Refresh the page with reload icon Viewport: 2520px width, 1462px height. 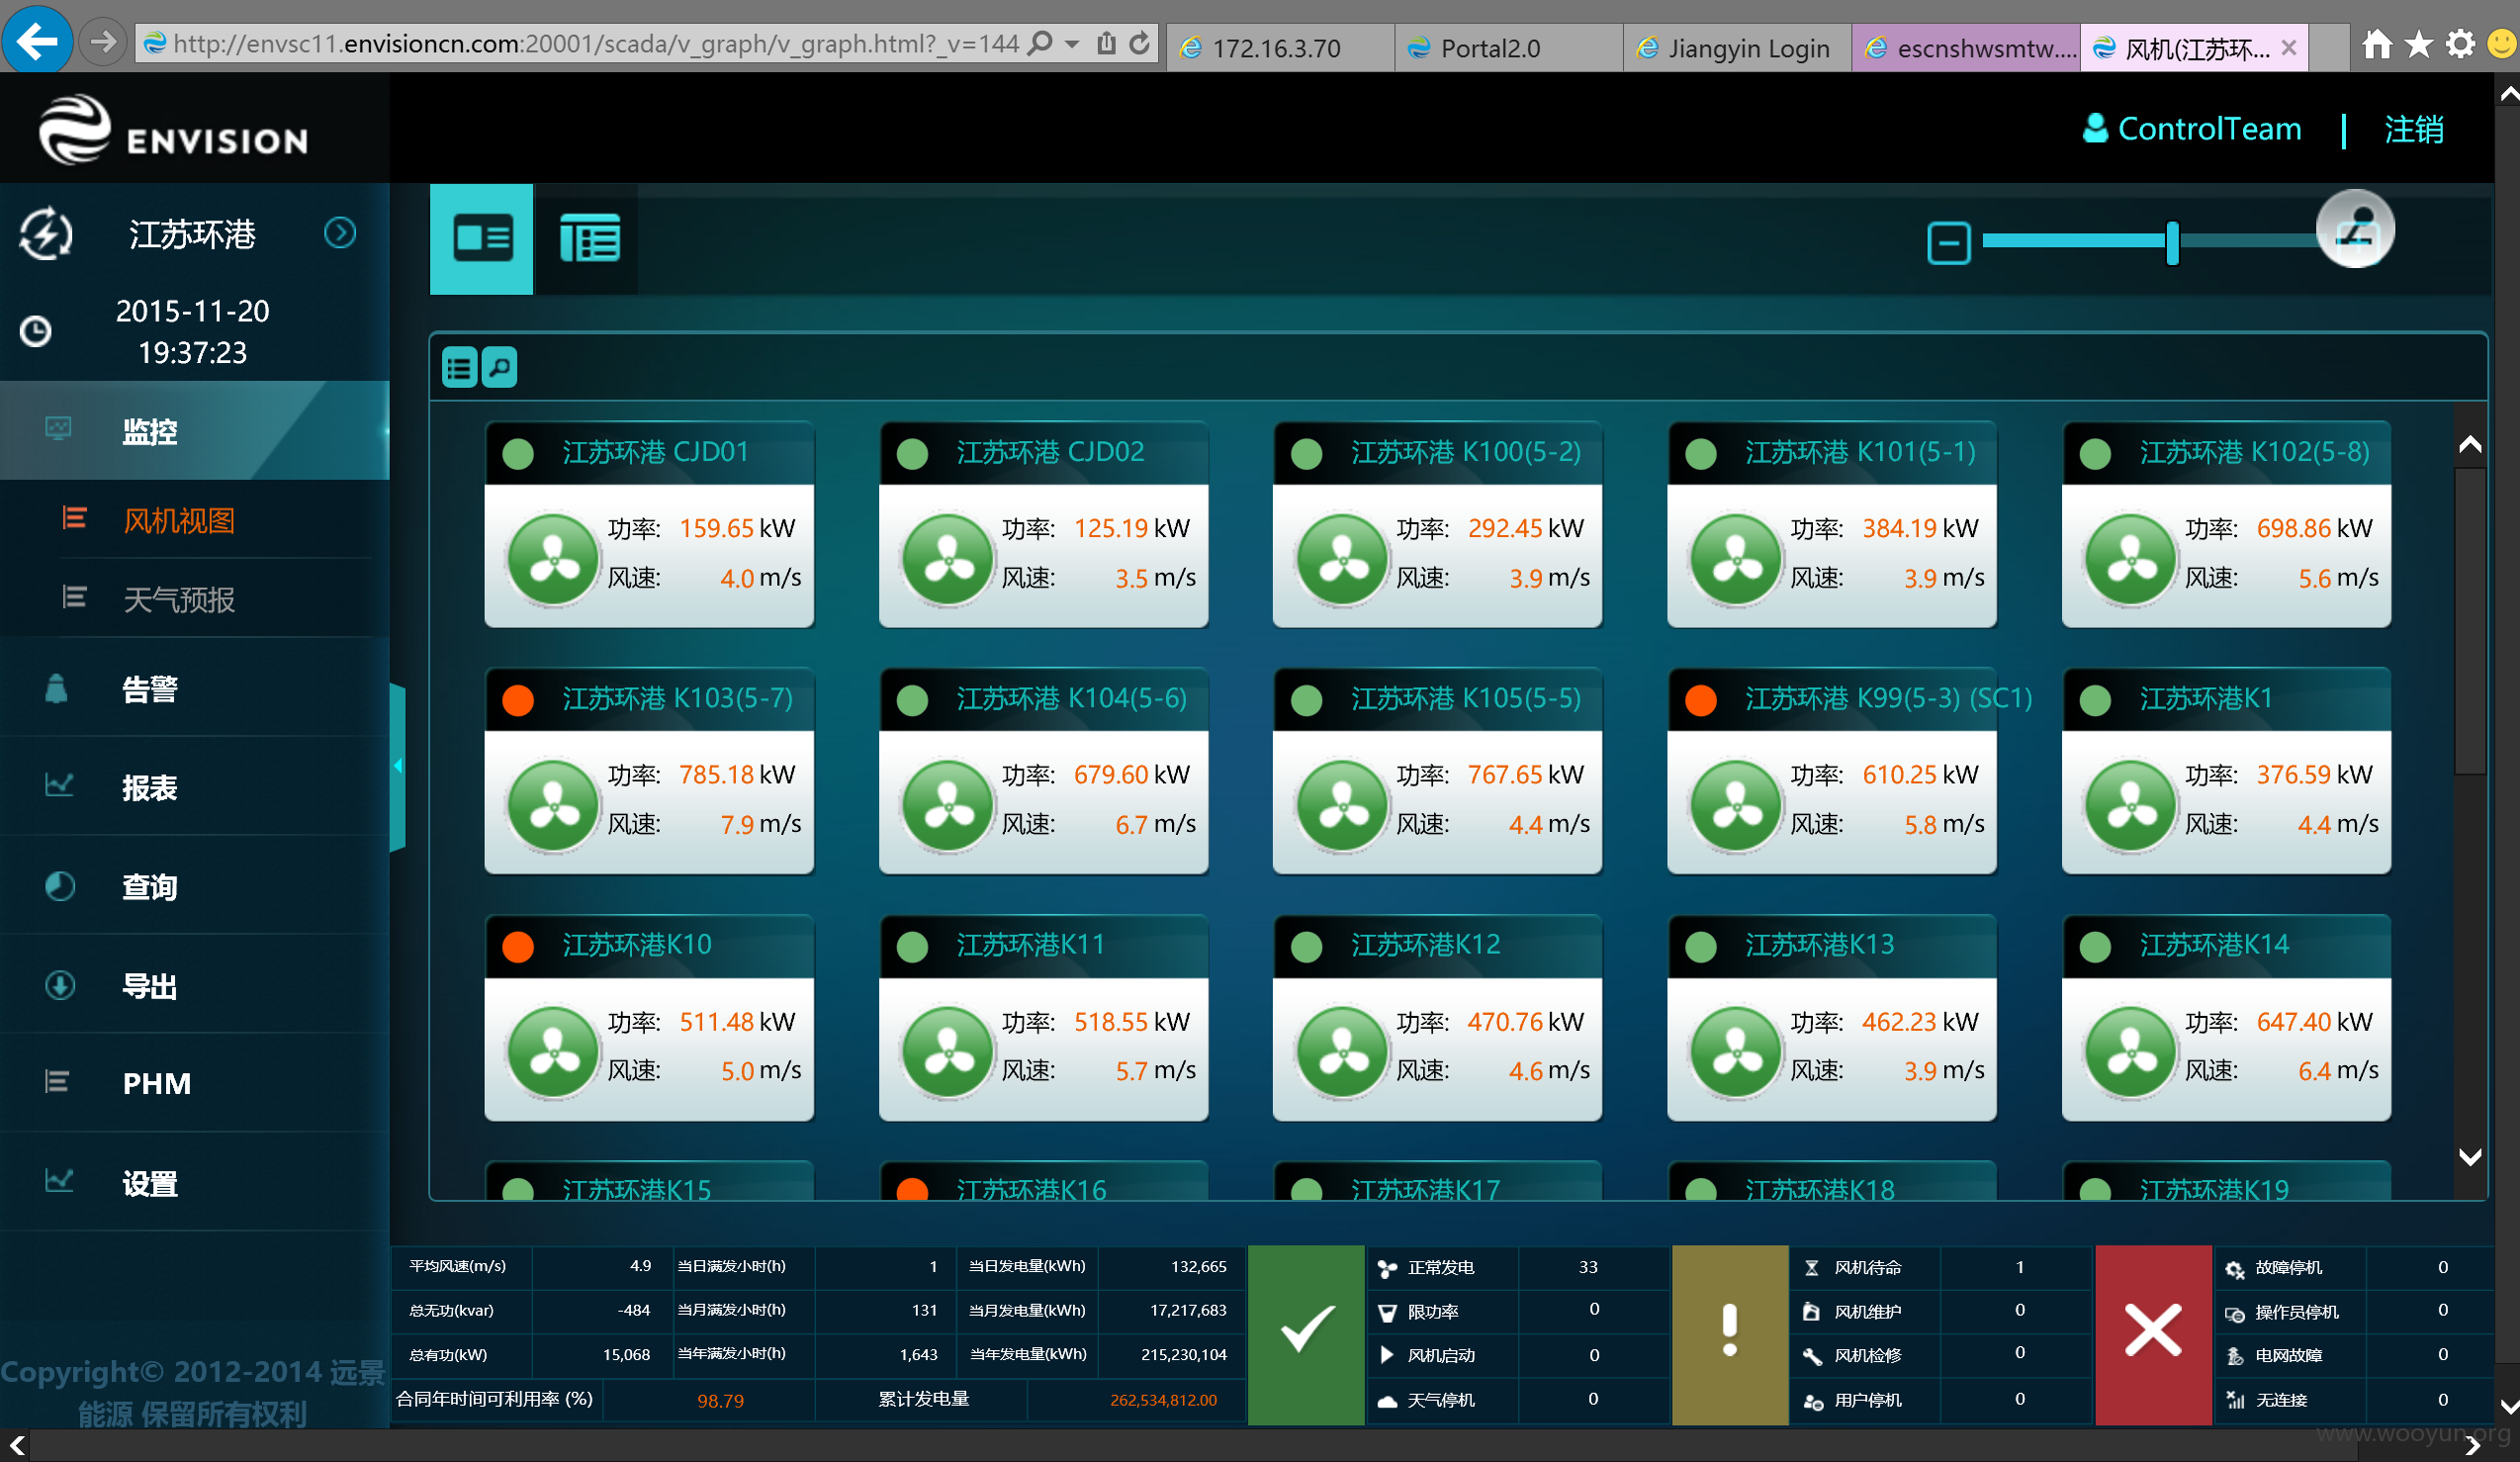coord(1140,44)
